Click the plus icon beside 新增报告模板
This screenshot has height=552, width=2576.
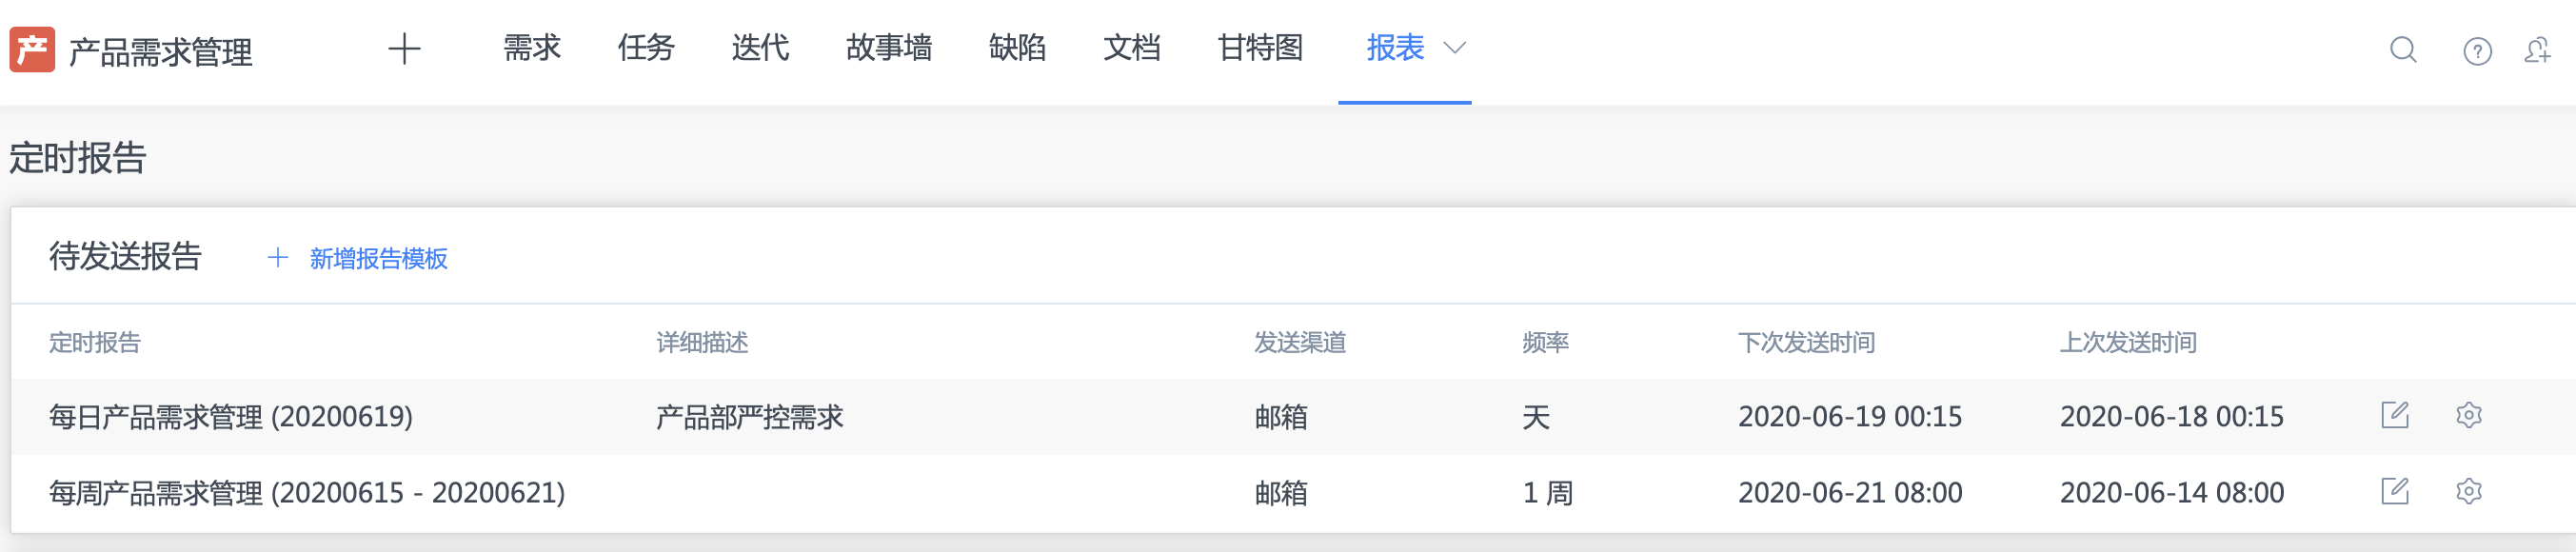(x=277, y=258)
